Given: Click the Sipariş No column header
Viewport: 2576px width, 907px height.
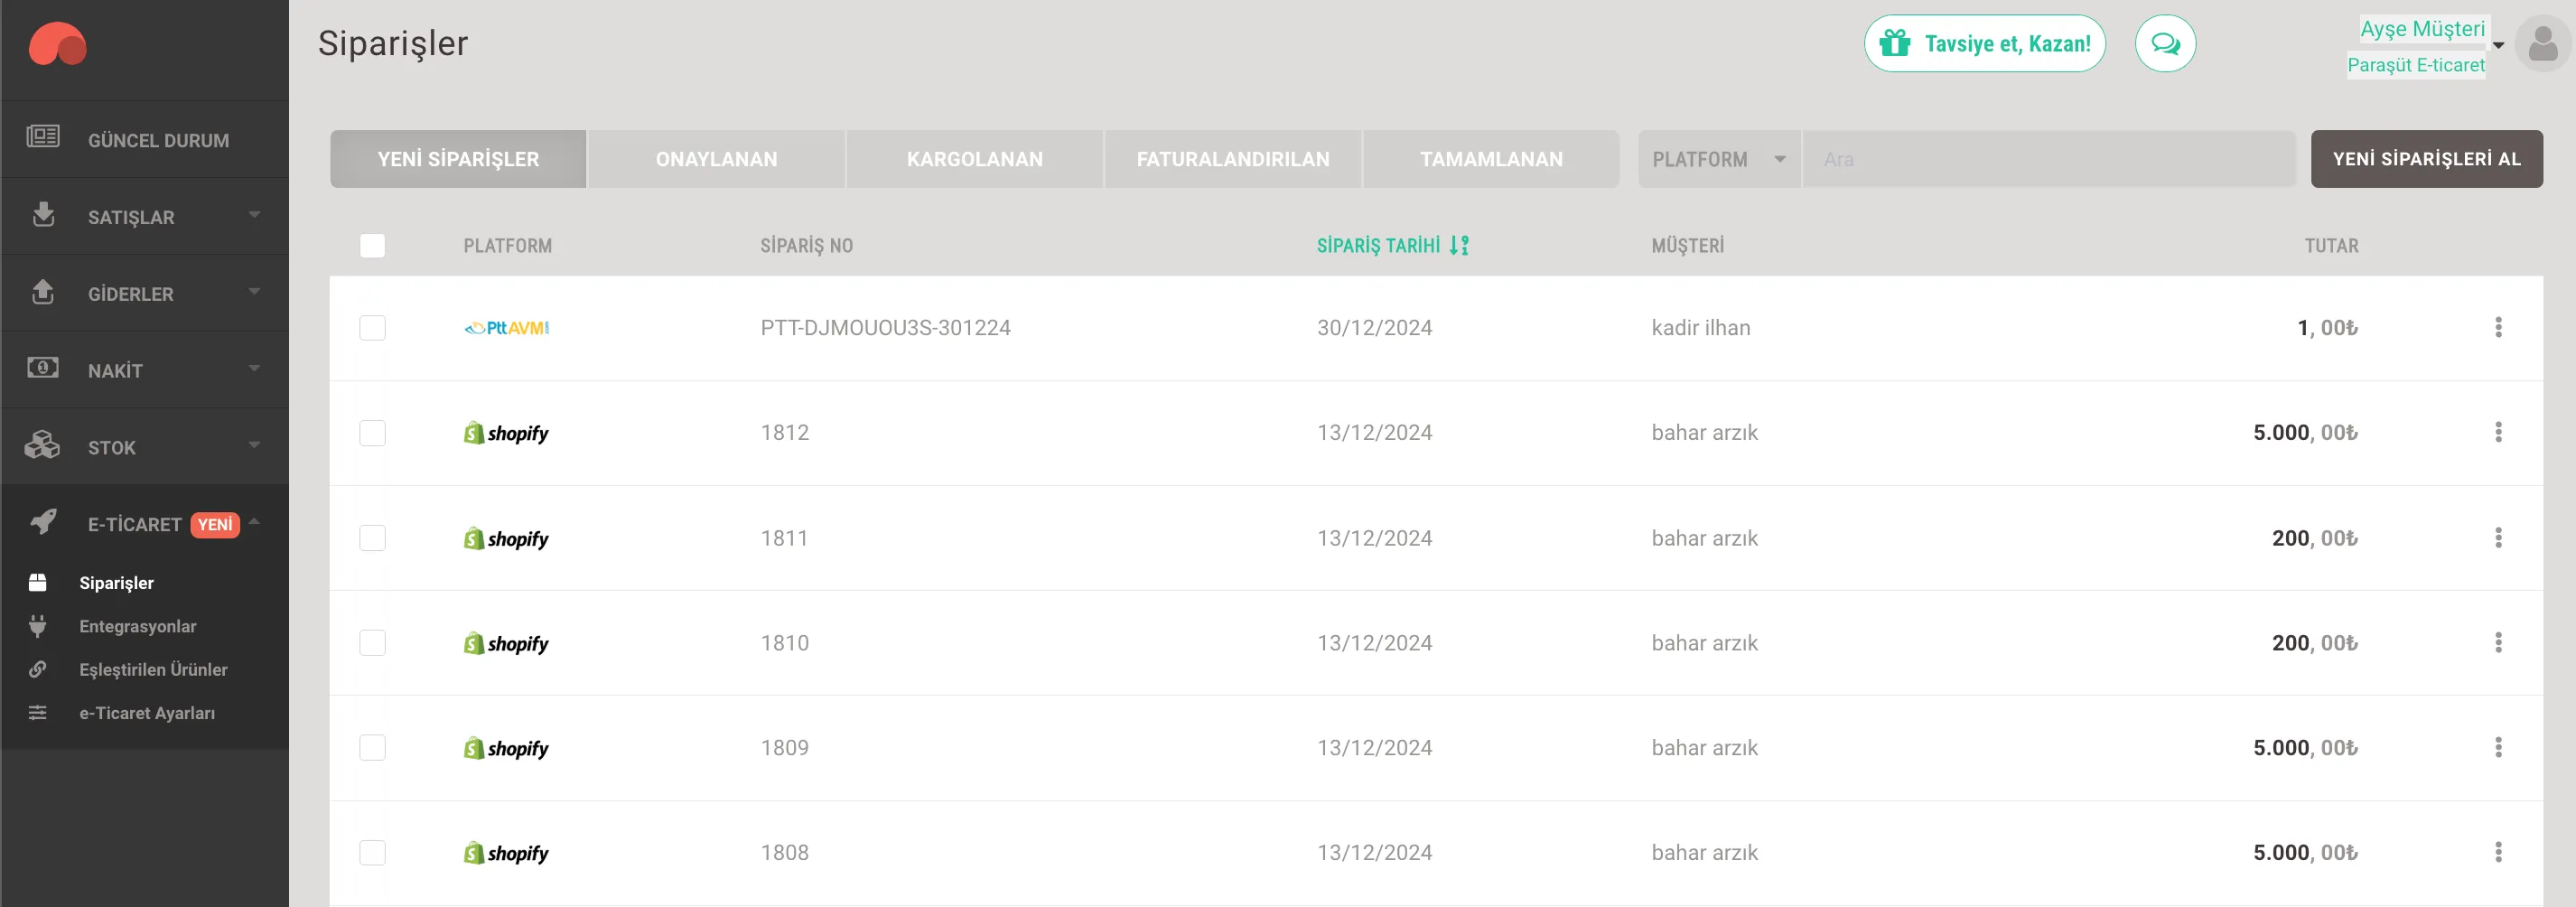Looking at the screenshot, I should click(806, 246).
